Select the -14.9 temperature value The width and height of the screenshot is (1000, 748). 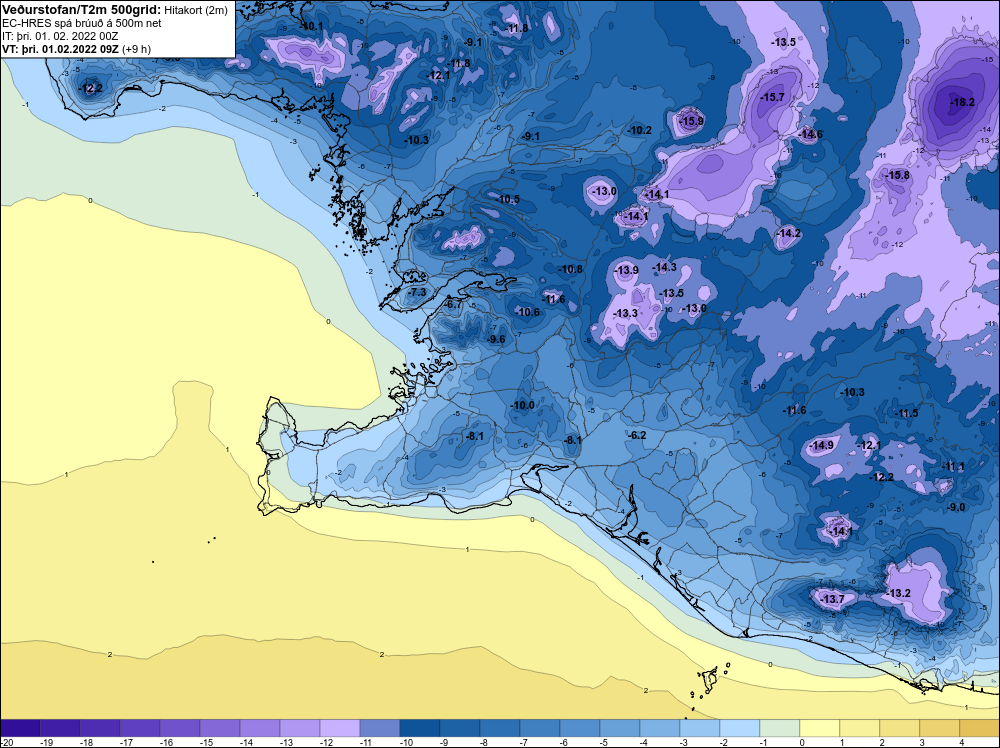(821, 445)
